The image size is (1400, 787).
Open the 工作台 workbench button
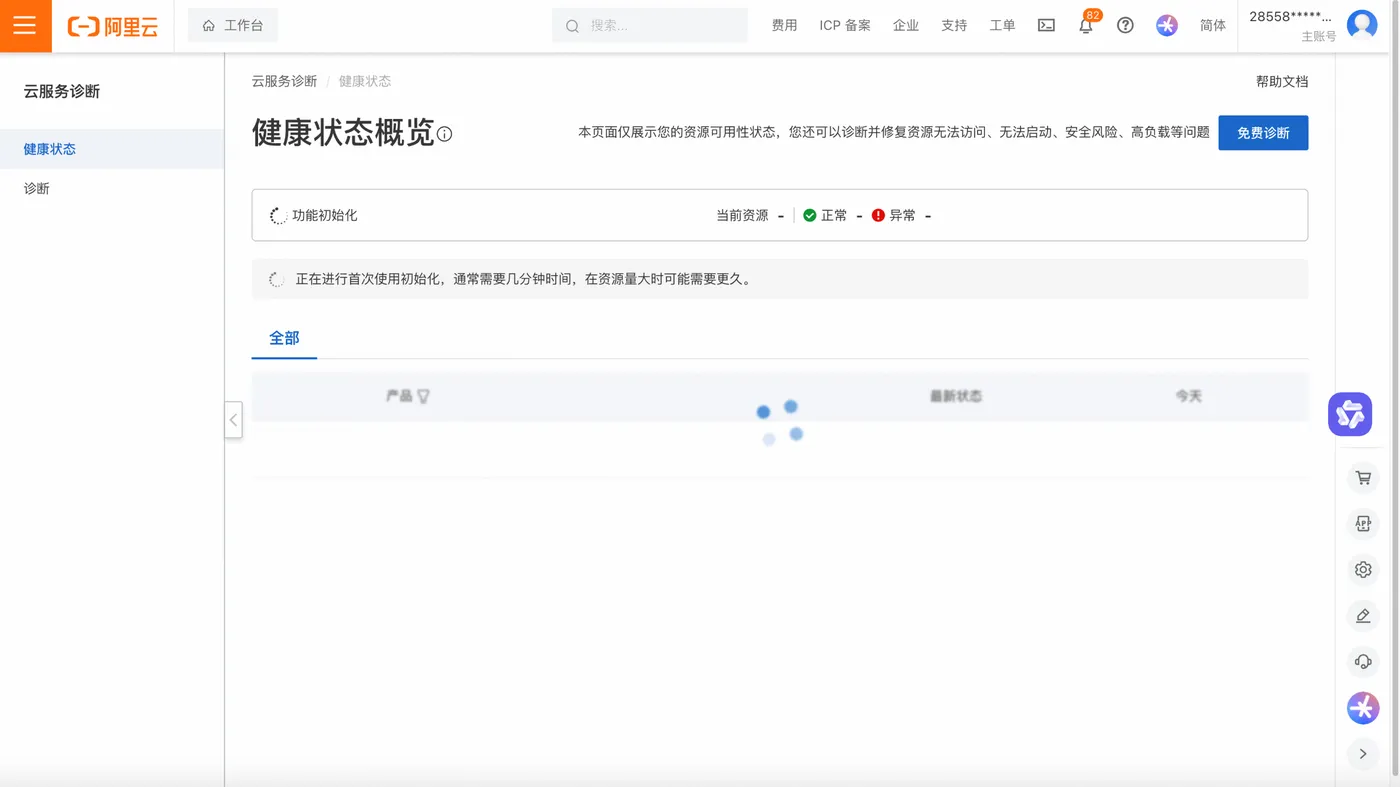click(233, 26)
